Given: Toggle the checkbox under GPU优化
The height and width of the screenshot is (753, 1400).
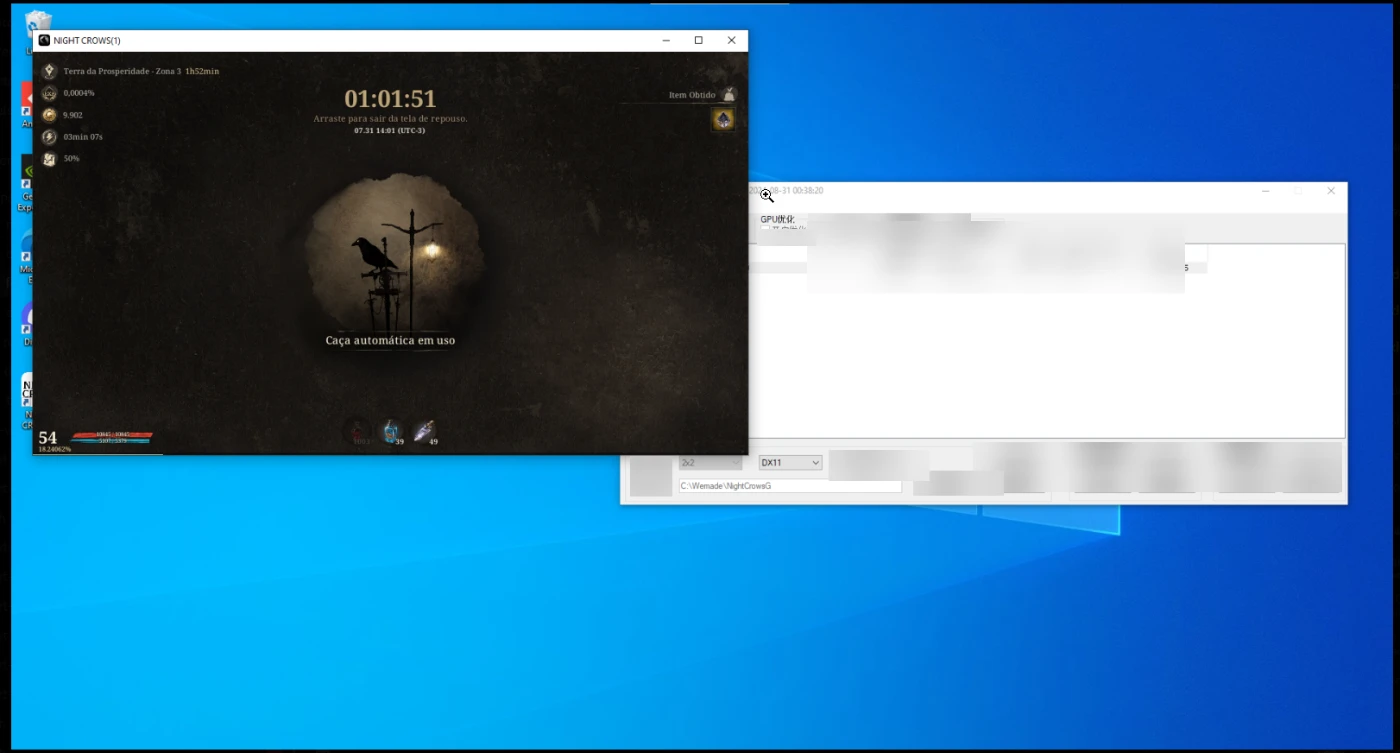Looking at the screenshot, I should click(x=766, y=229).
